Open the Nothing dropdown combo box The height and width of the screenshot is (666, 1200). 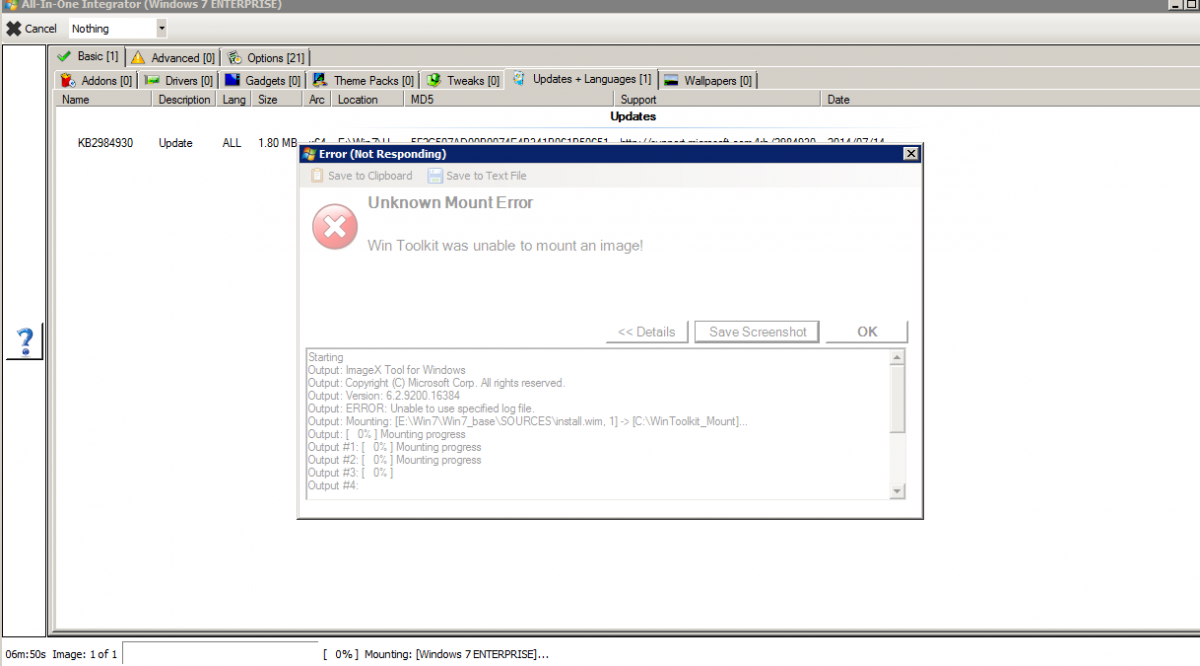[x=118, y=28]
